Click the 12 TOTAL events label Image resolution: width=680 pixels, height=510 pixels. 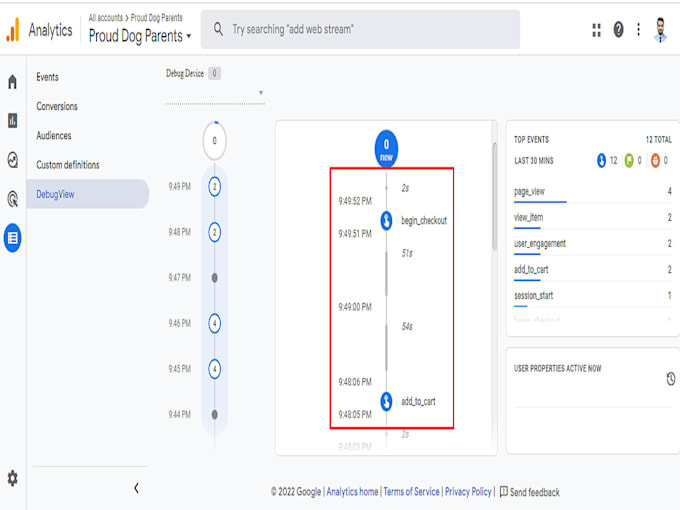click(x=658, y=139)
